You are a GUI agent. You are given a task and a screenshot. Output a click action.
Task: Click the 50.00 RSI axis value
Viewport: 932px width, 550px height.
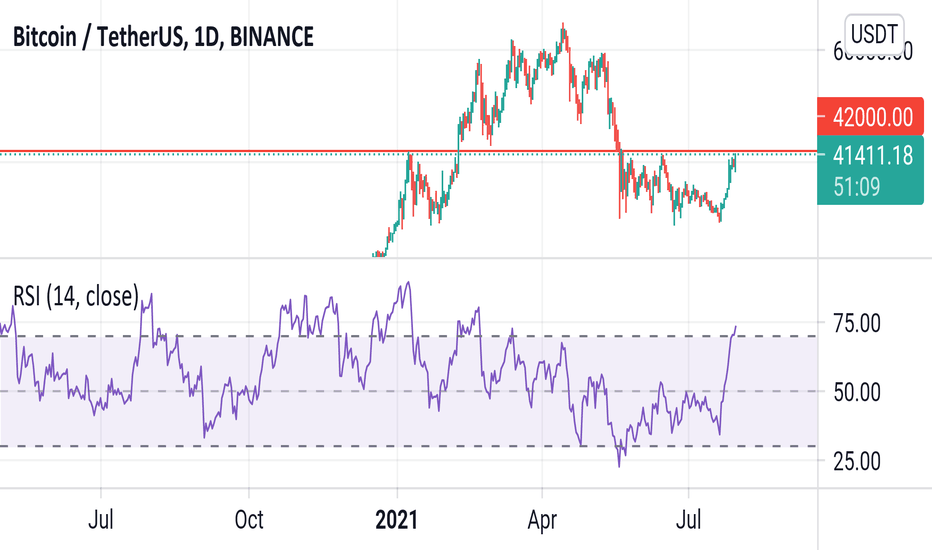857,392
